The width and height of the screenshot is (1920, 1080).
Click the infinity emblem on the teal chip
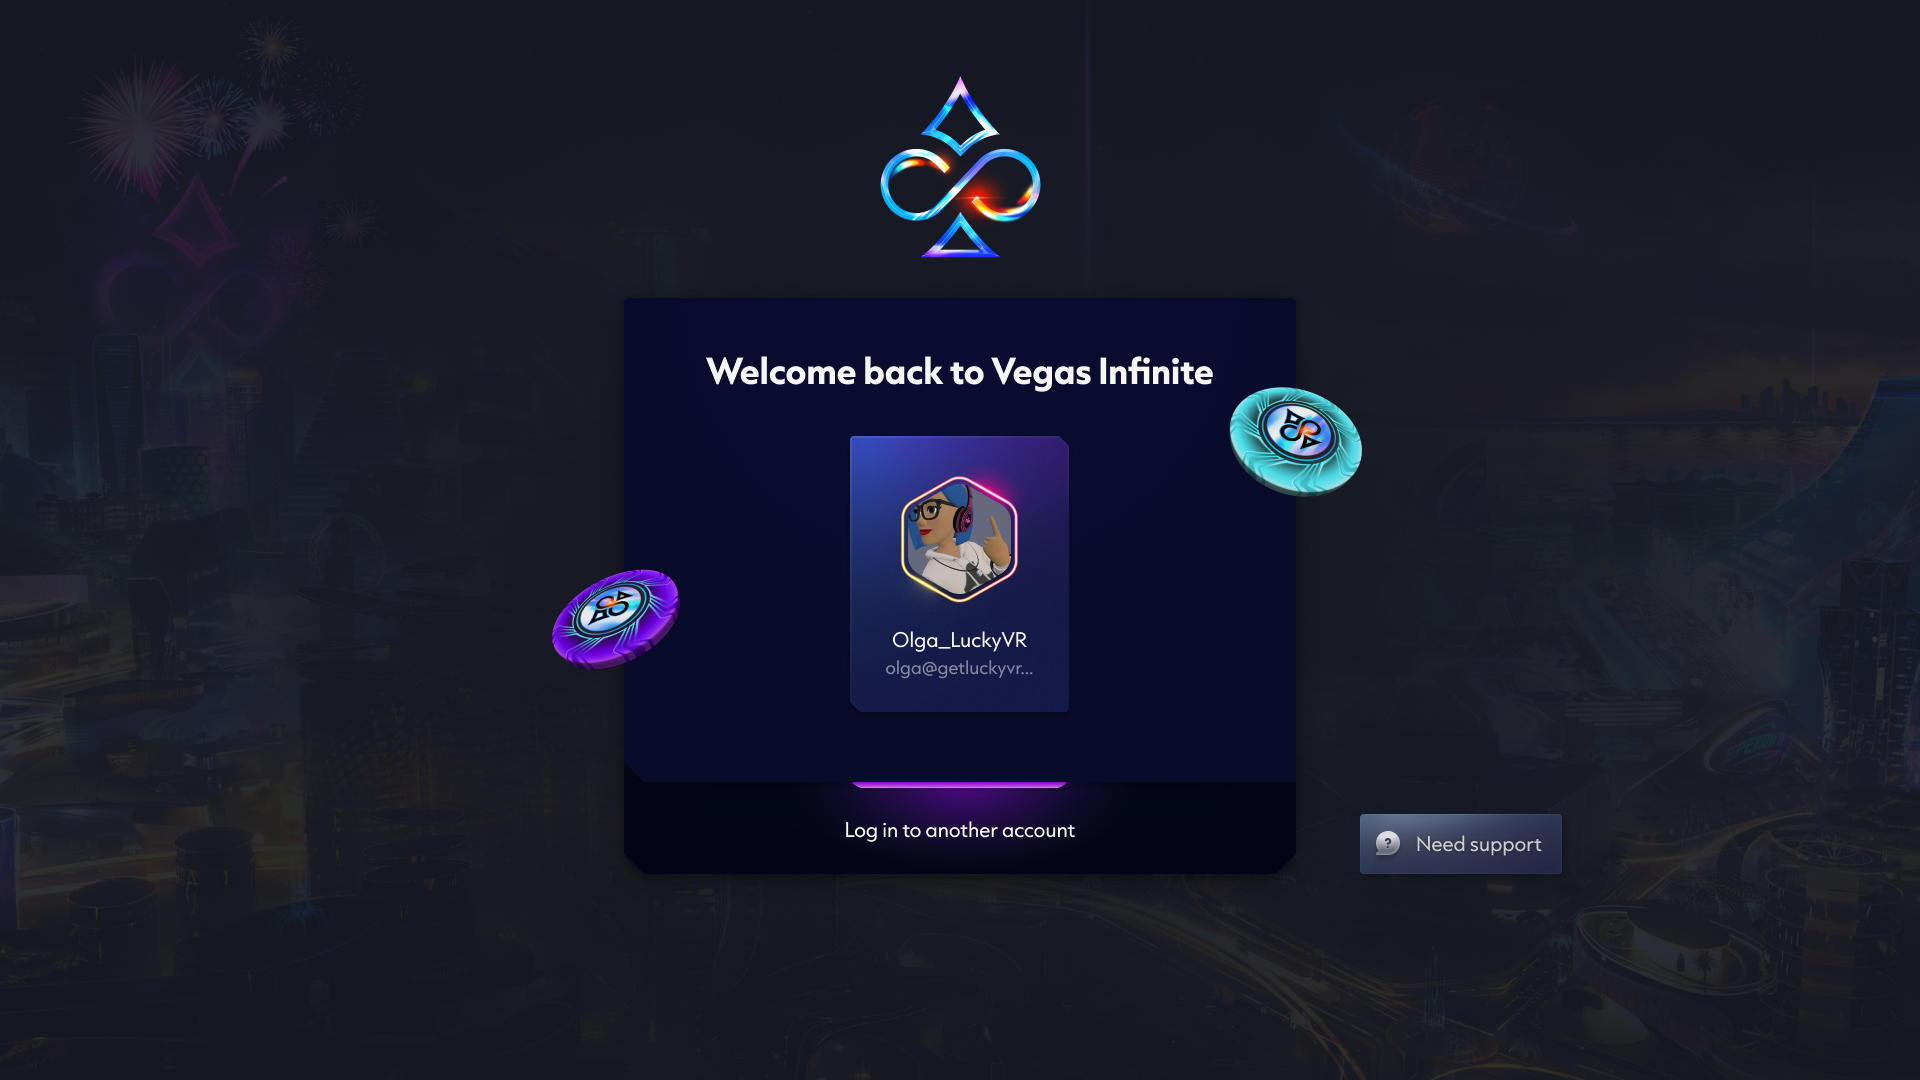pyautogui.click(x=1299, y=431)
